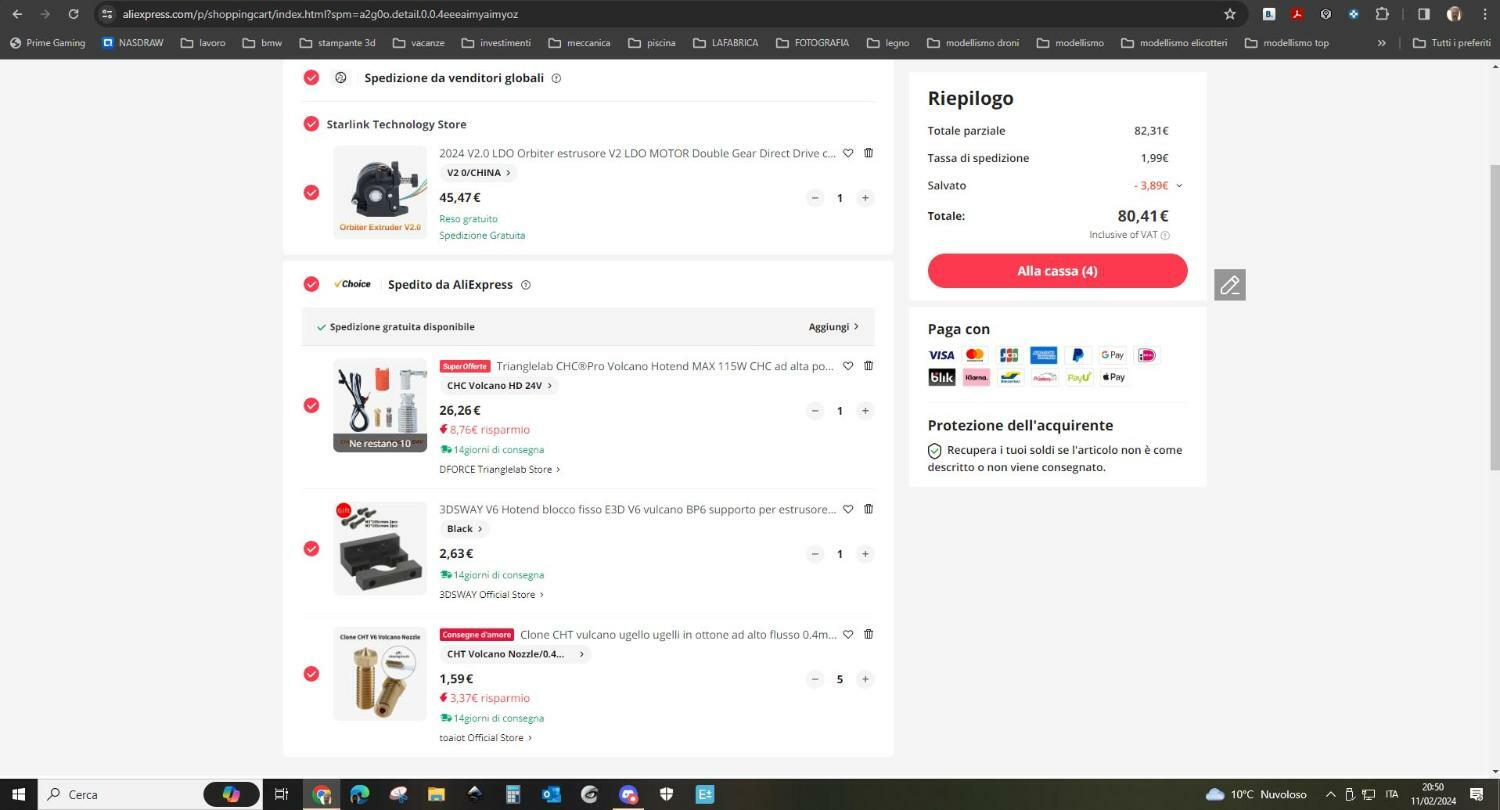Delete Orbiter estrusore V2 from cart

(x=868, y=153)
